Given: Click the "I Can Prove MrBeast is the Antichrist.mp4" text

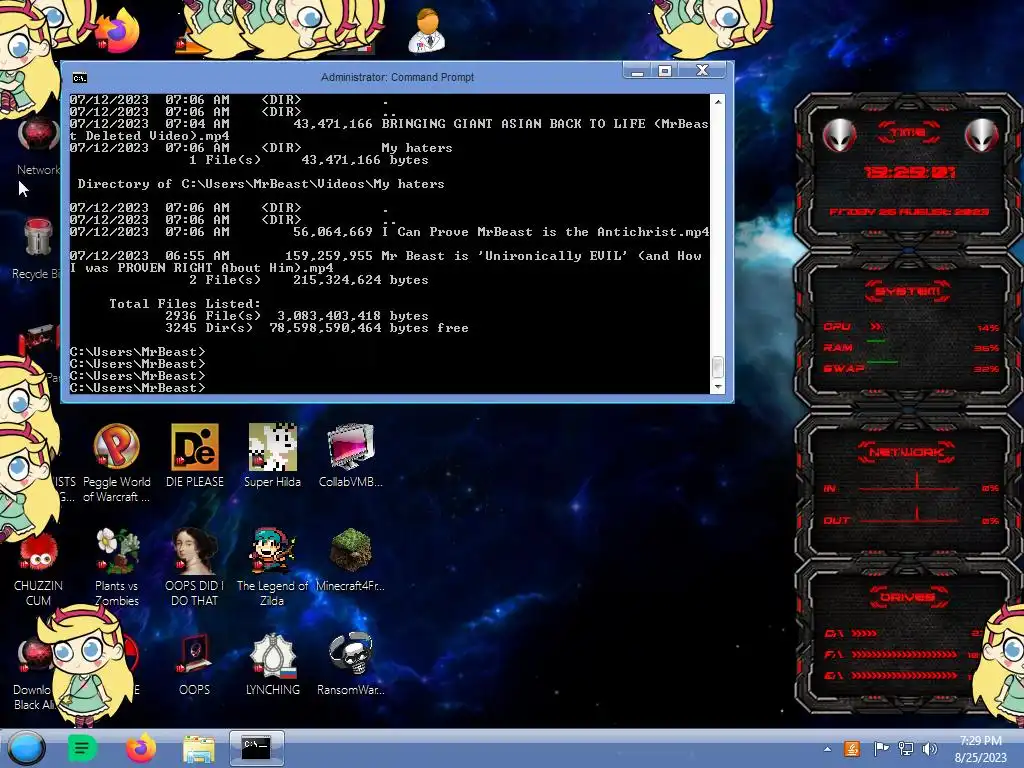Looking at the screenshot, I should pos(545,232).
